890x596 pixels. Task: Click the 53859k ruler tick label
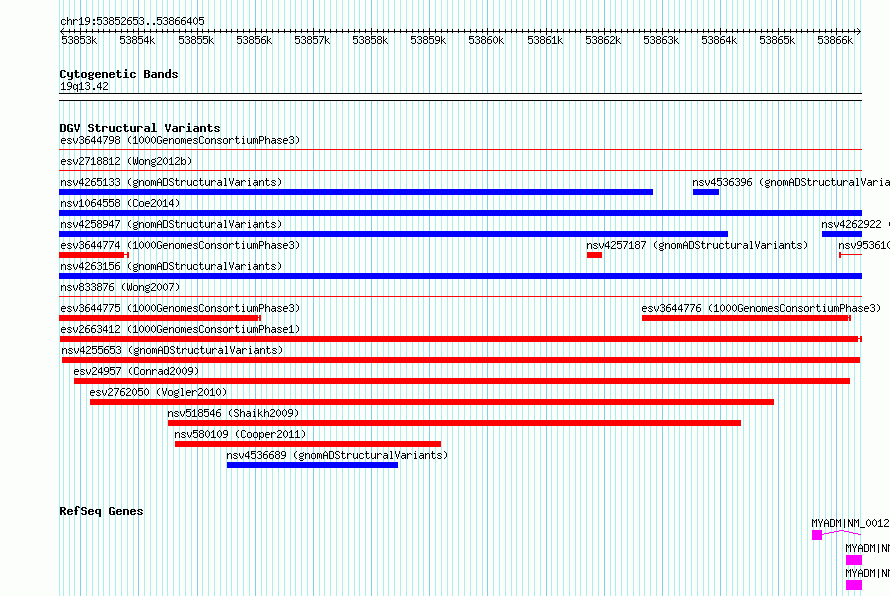tap(428, 40)
